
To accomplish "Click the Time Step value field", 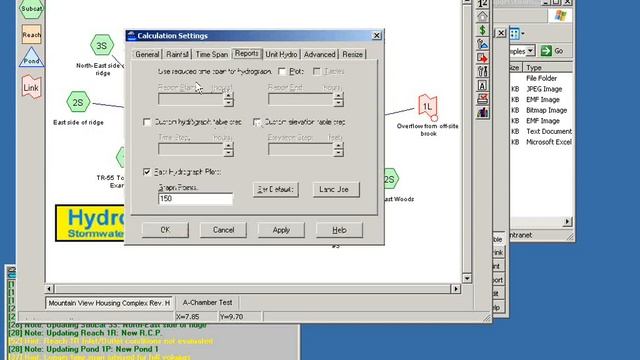I will point(191,149).
